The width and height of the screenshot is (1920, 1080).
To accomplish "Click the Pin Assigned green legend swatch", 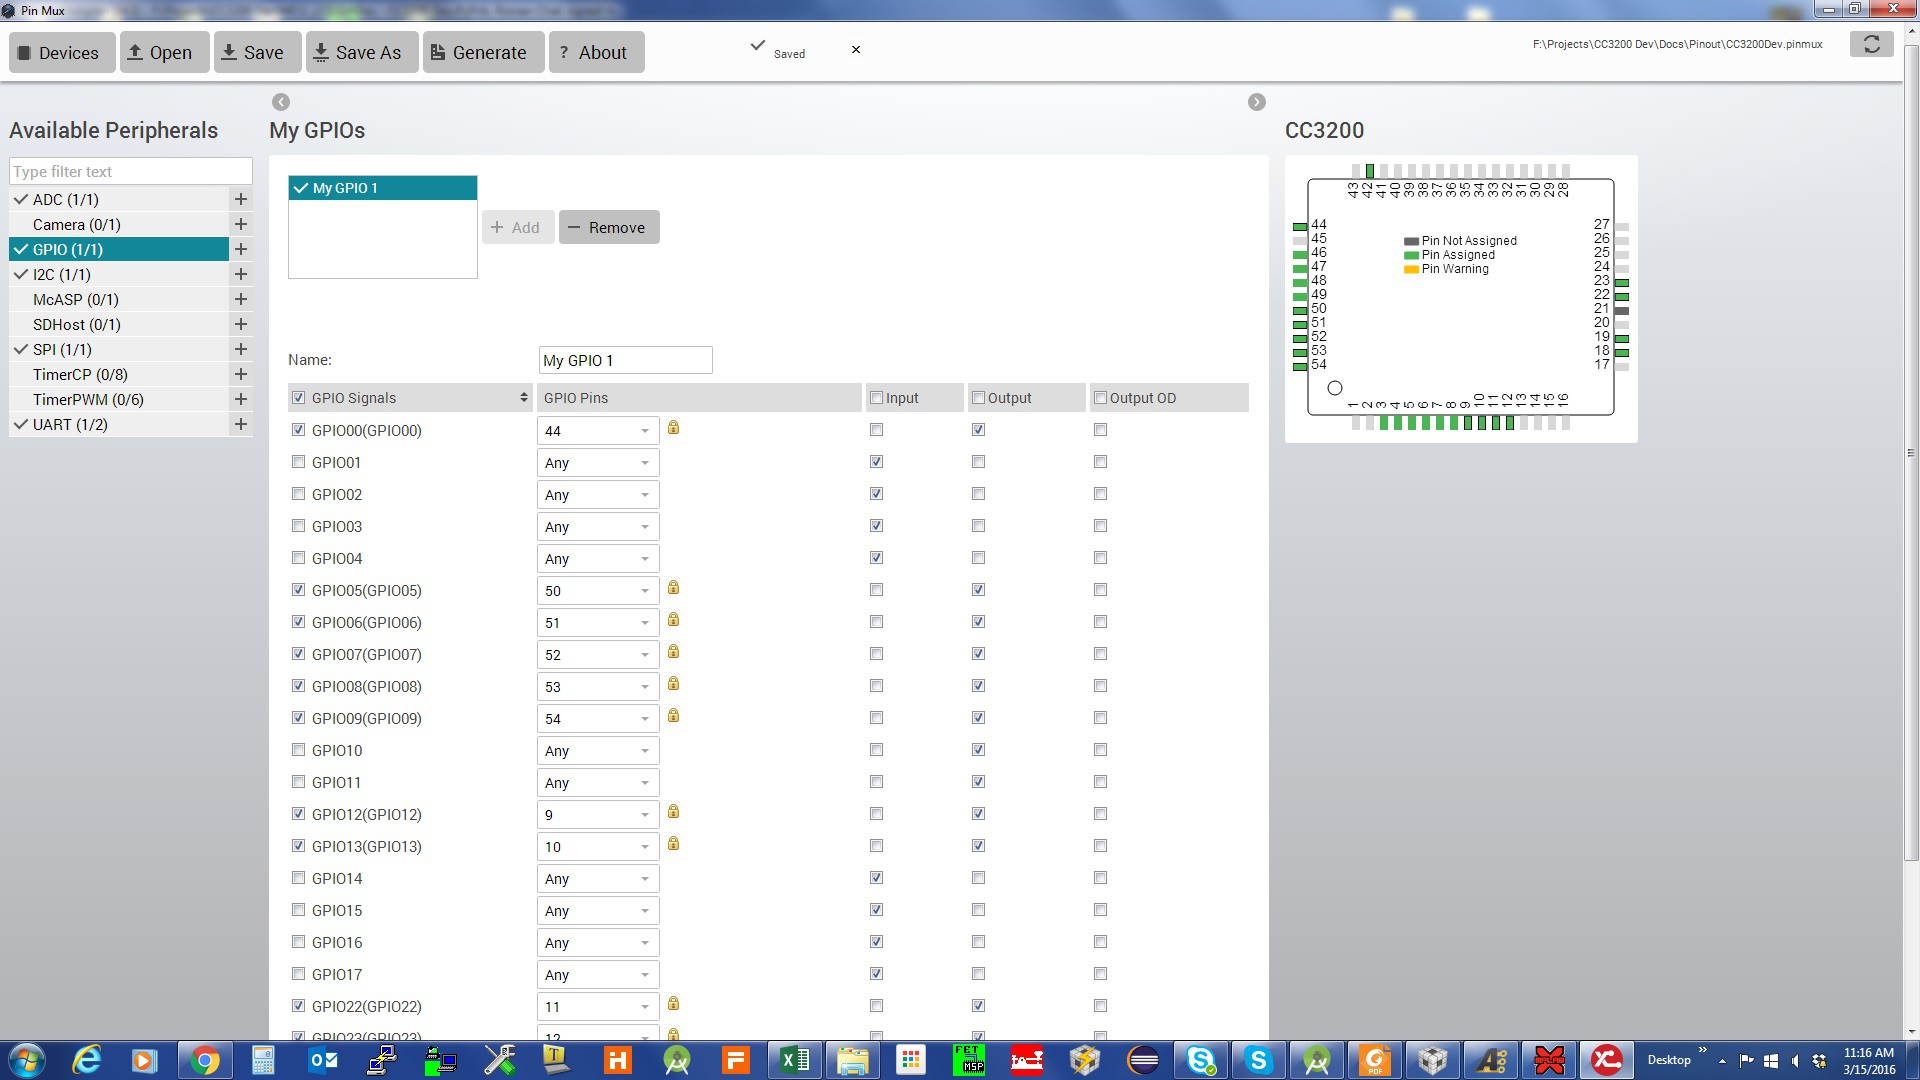I will [1411, 255].
